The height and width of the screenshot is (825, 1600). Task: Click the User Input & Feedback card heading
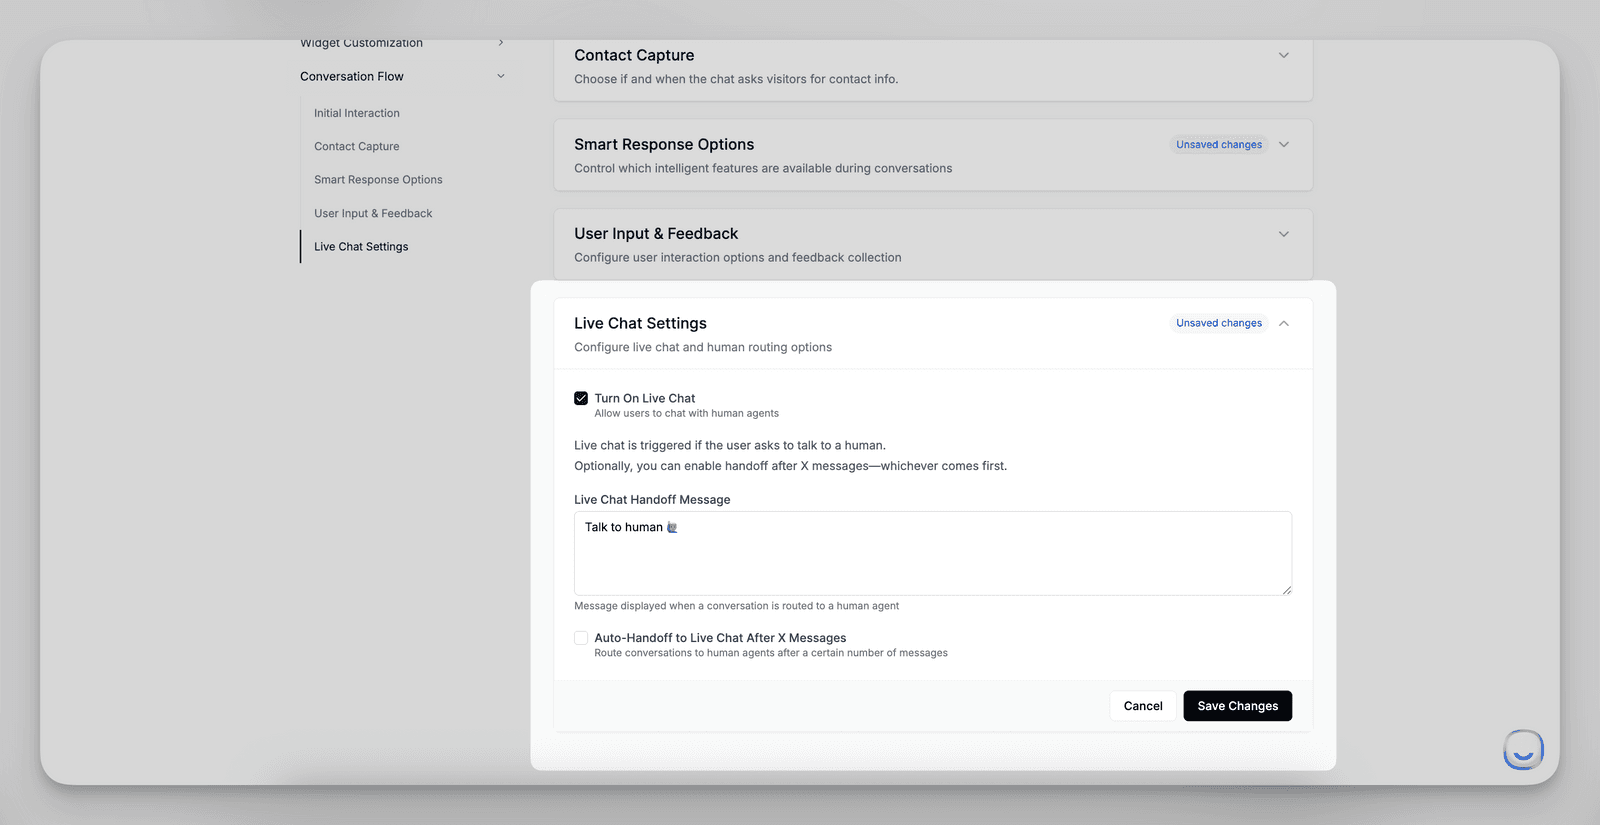(x=656, y=233)
